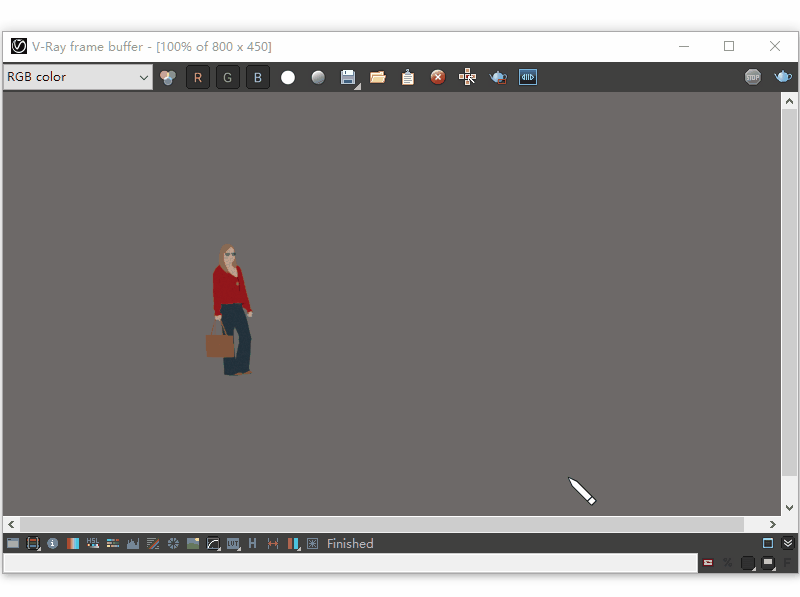Switch to alpha channel white circle
The image size is (800, 597).
288,78
